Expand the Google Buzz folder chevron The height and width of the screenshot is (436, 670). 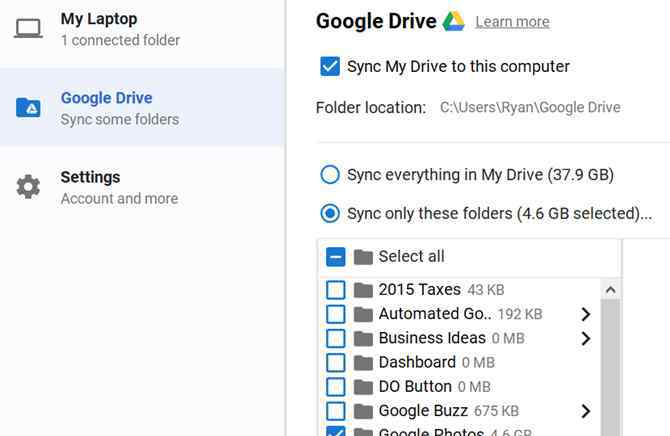[x=585, y=411]
